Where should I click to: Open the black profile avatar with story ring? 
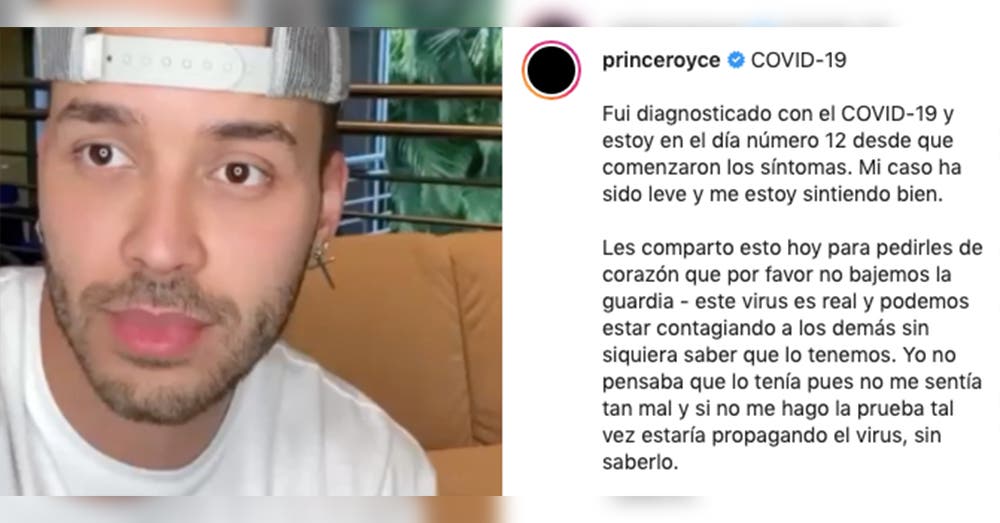[551, 70]
